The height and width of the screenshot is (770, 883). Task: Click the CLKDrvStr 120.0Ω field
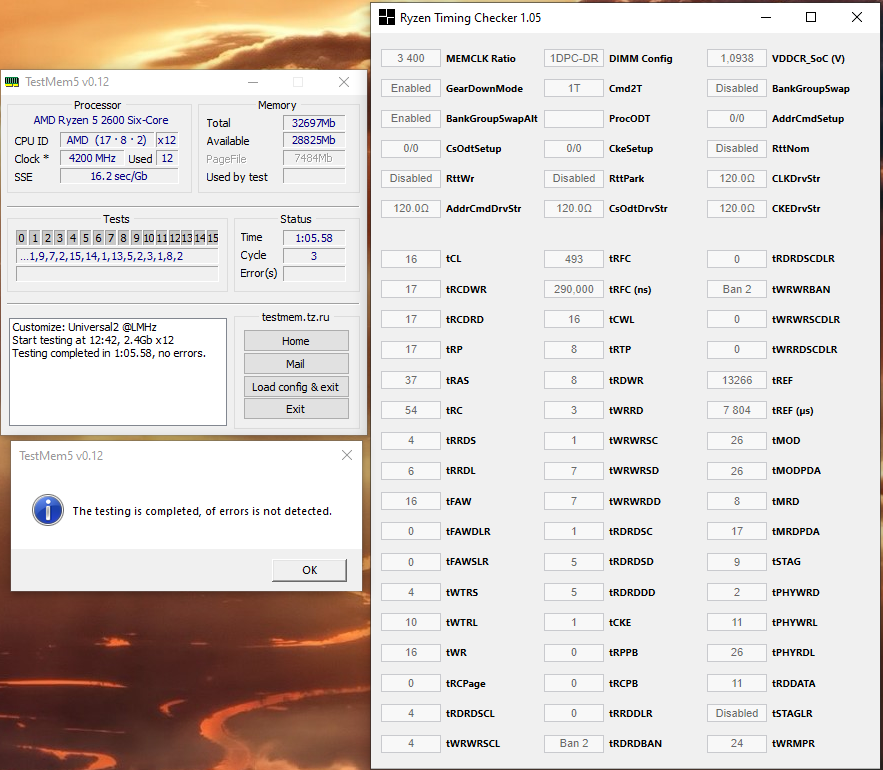[x=737, y=178]
